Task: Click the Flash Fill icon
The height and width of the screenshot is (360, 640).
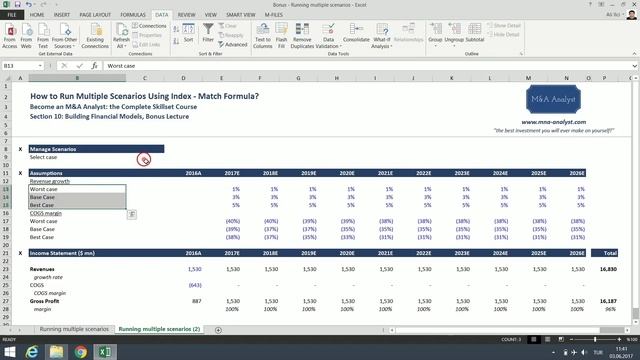Action: 281,36
